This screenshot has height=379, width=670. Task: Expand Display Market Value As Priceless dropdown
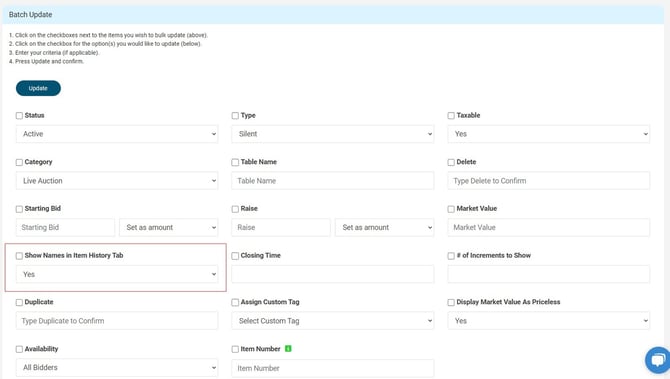click(x=549, y=320)
